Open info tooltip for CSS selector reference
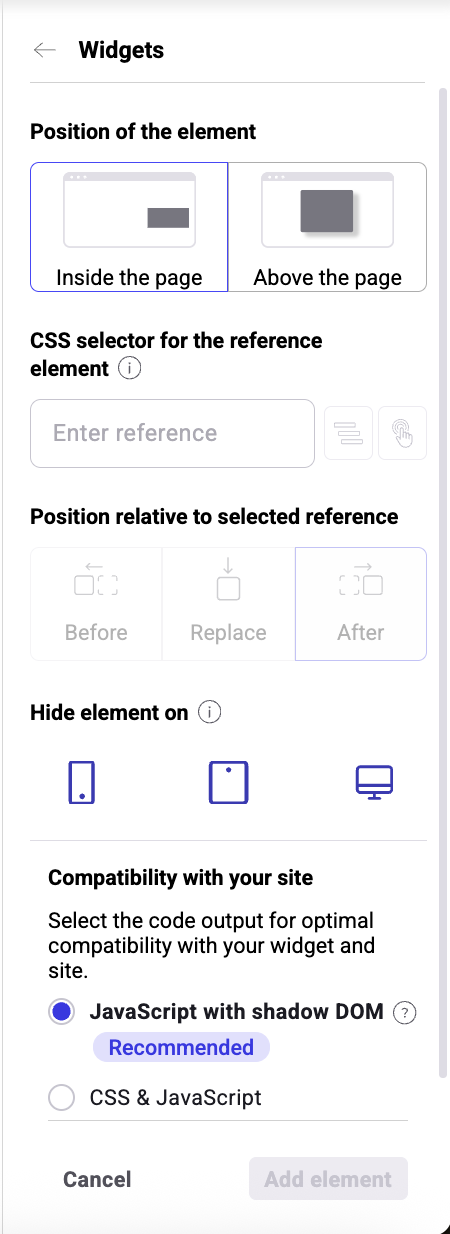The height and width of the screenshot is (1234, 450). pyautogui.click(x=129, y=368)
